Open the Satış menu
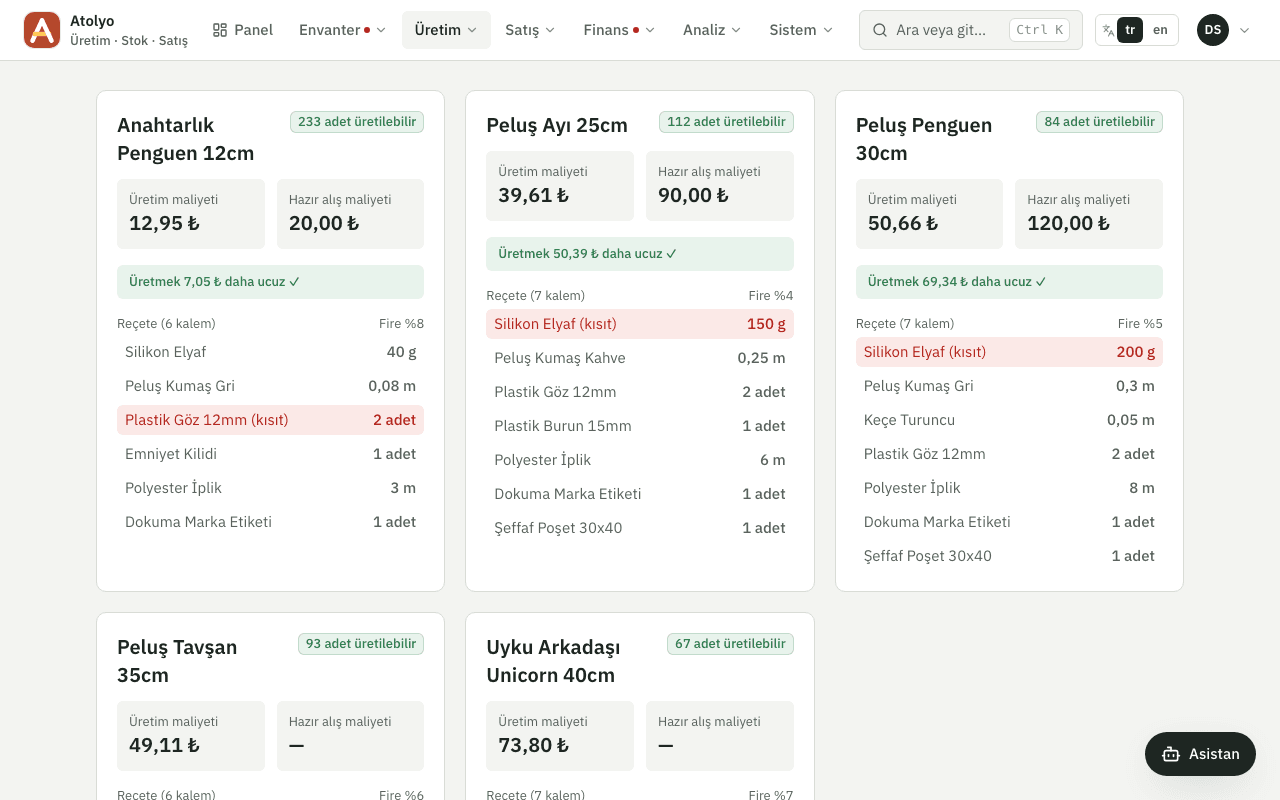 [531, 30]
